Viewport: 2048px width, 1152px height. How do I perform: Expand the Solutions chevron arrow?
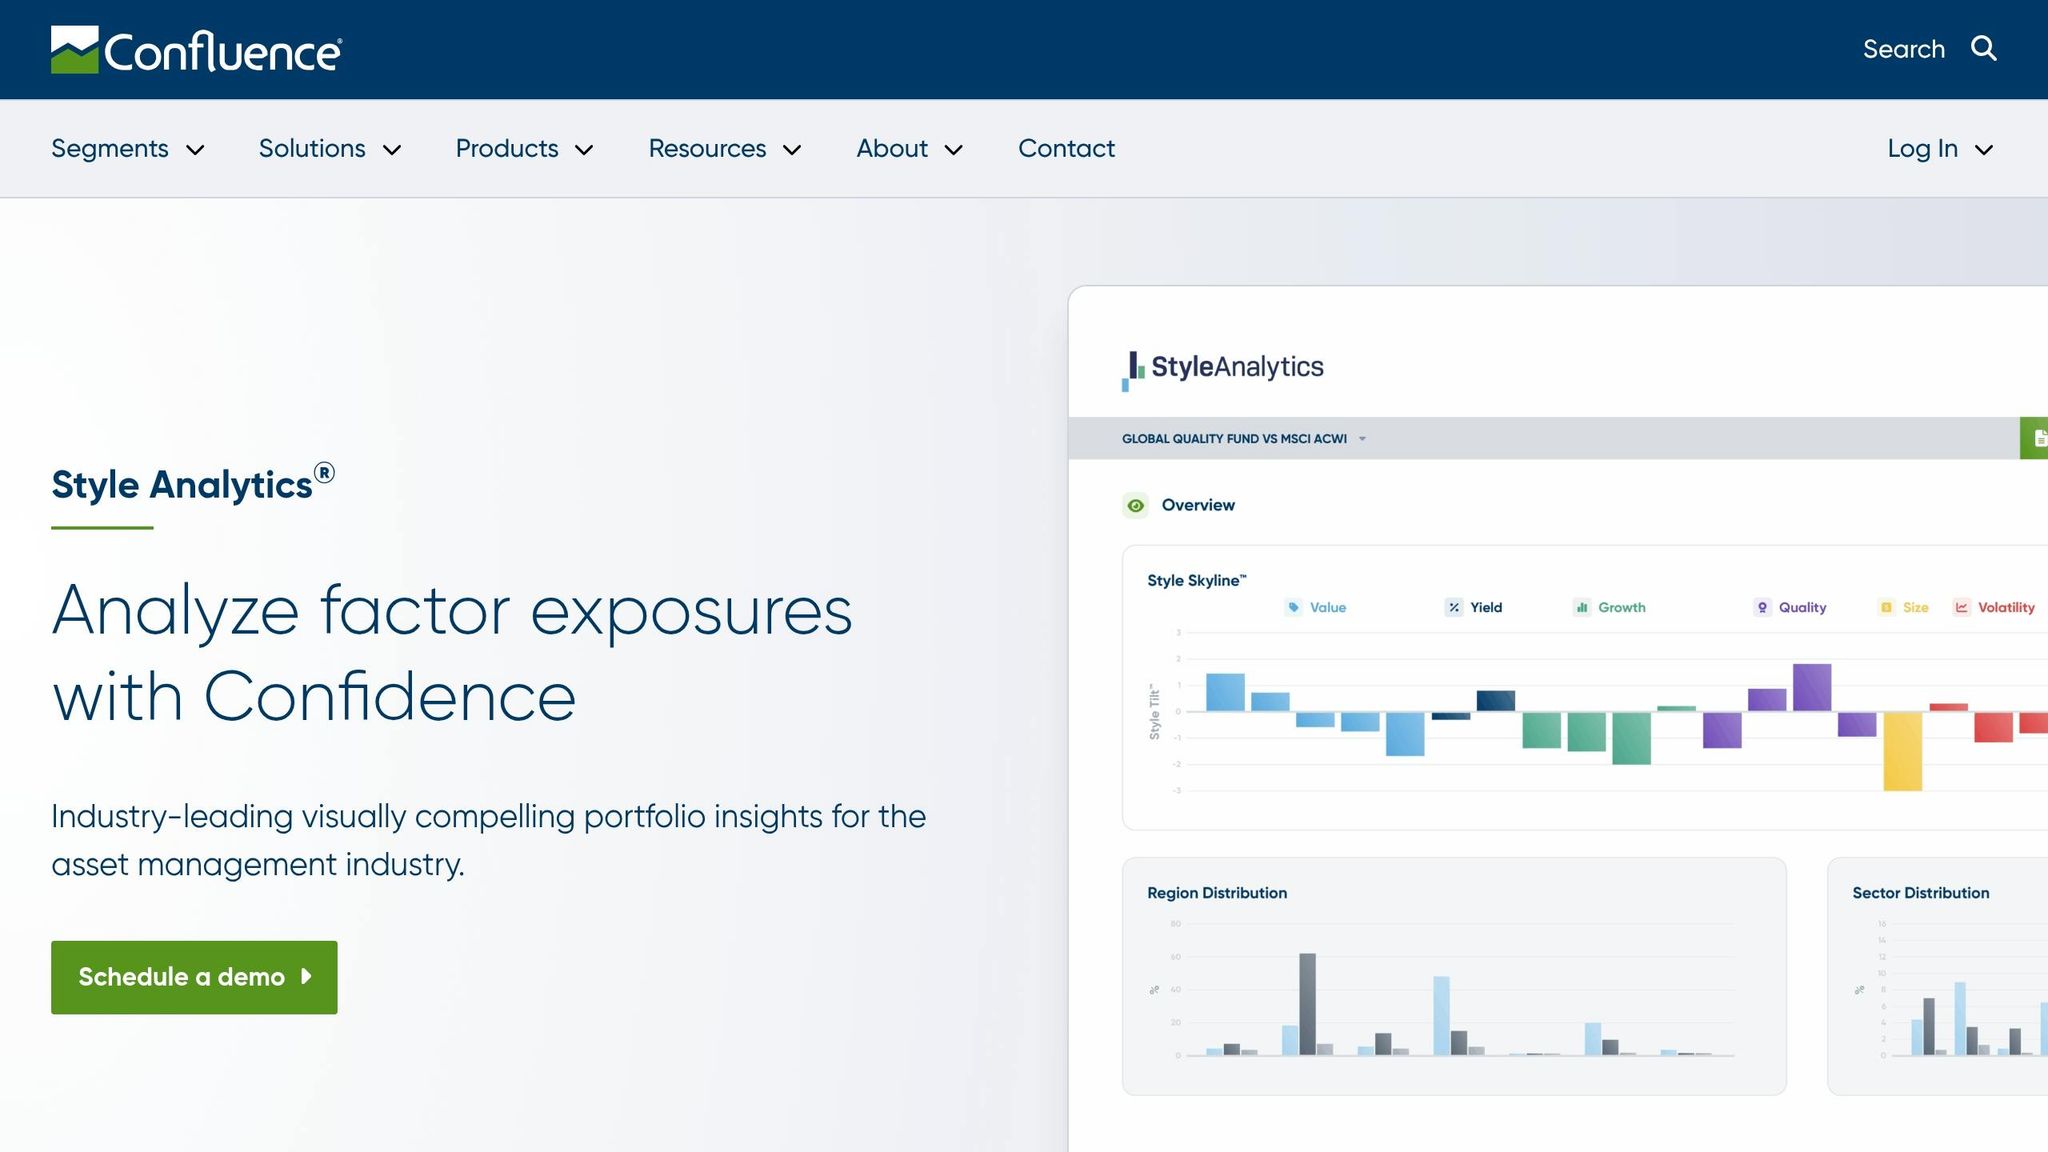[x=393, y=150]
